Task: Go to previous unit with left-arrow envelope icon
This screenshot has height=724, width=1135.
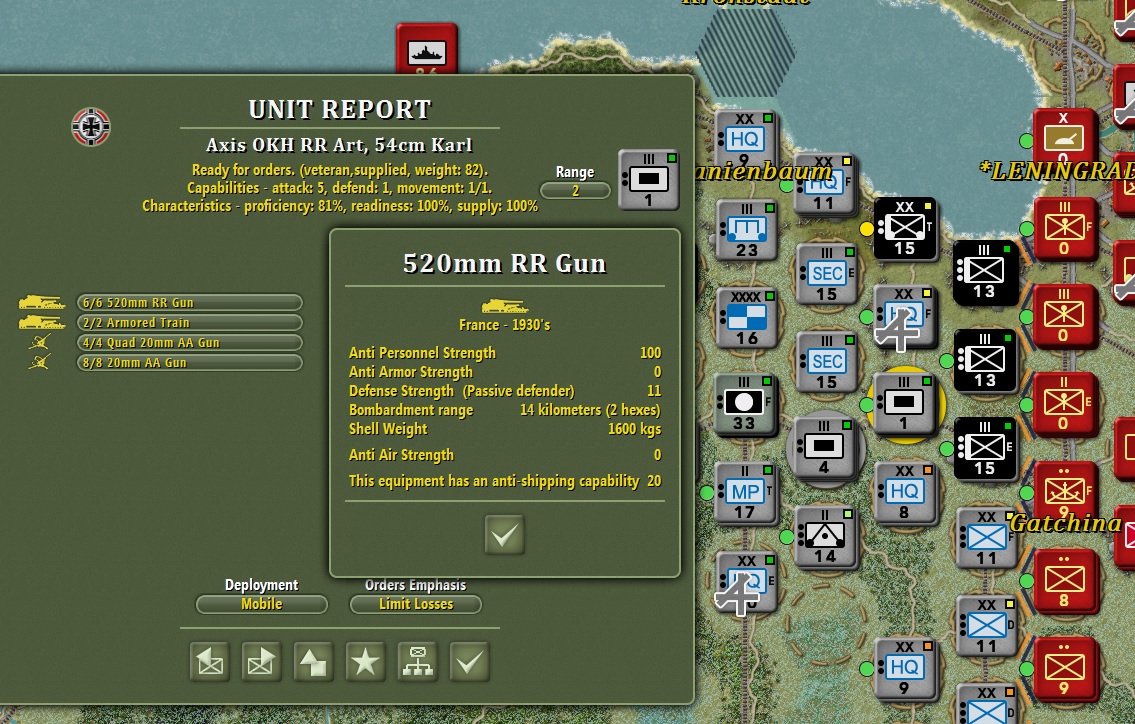Action: coord(210,662)
